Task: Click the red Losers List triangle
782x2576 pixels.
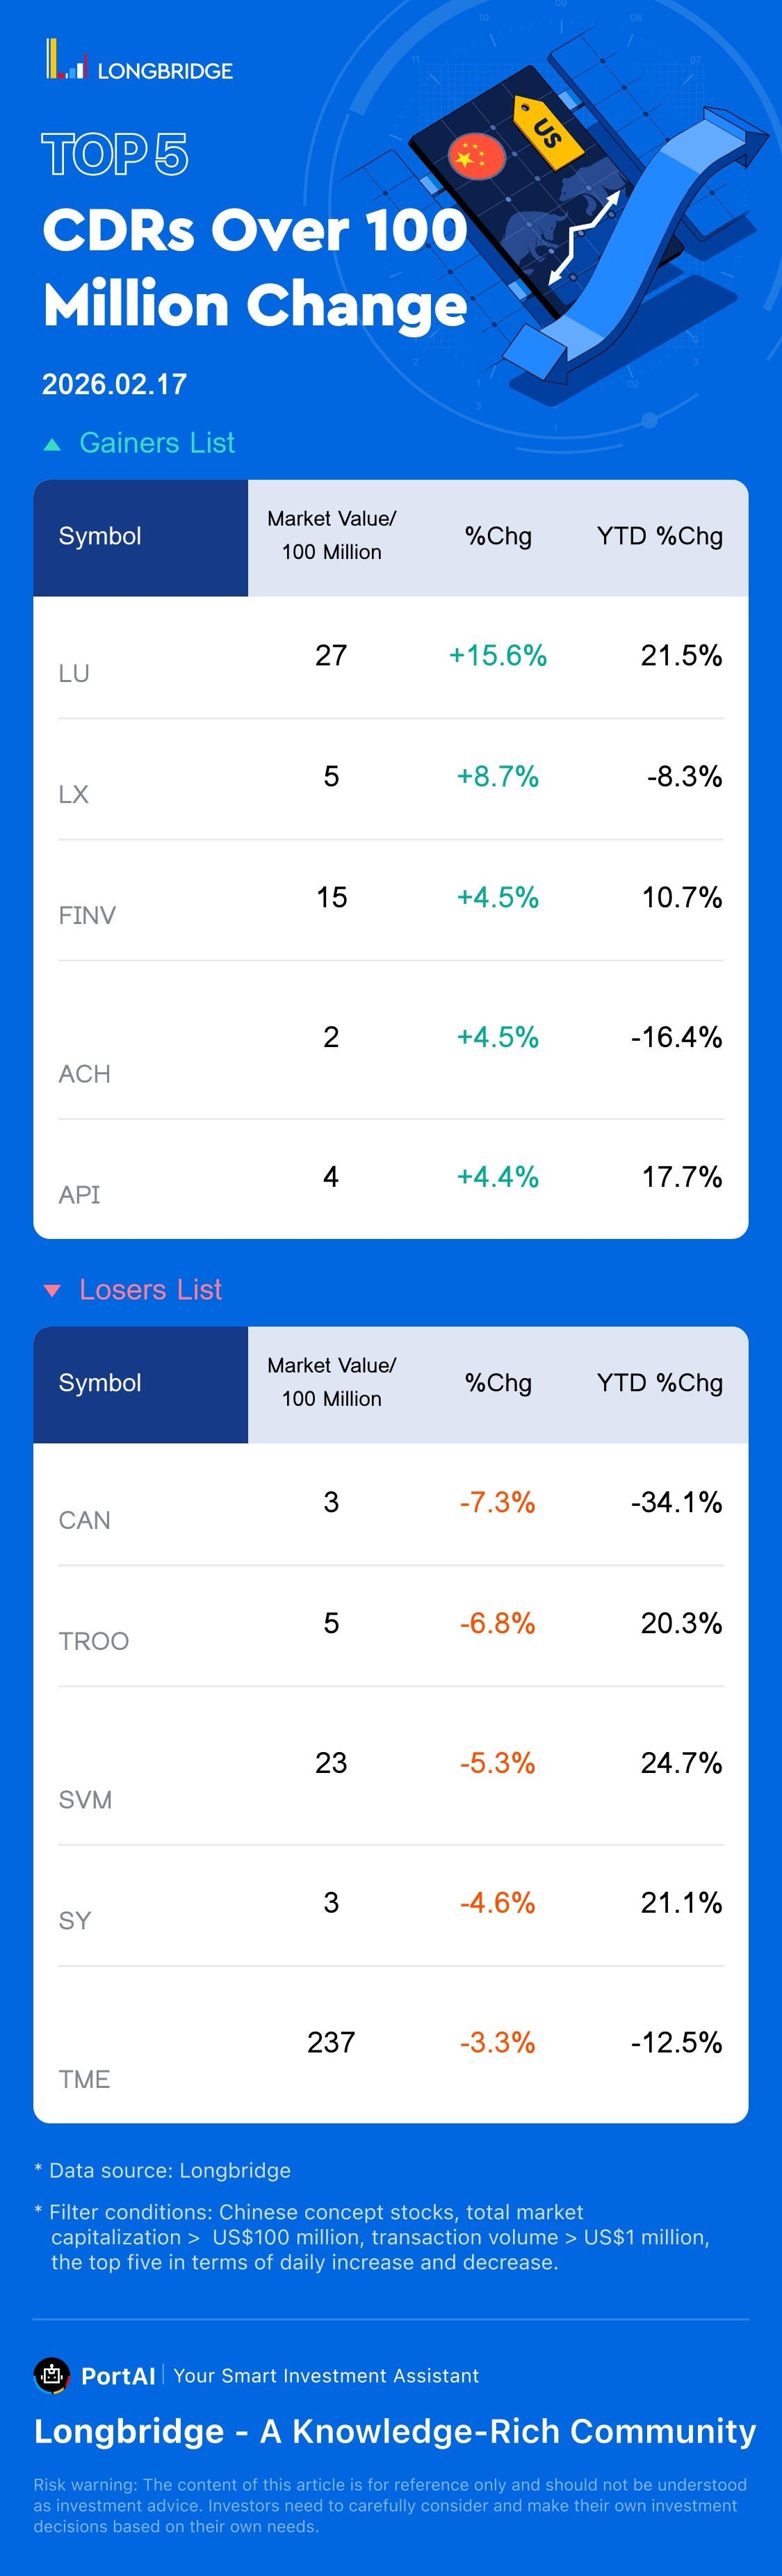Action: pyautogui.click(x=52, y=1291)
